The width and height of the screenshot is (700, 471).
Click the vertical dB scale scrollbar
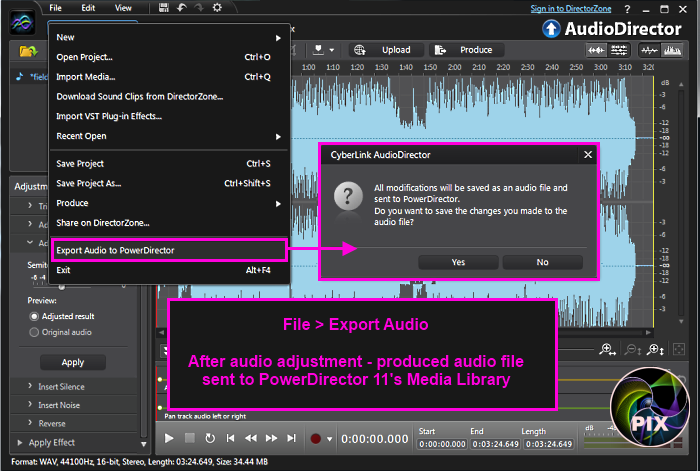pos(681,202)
